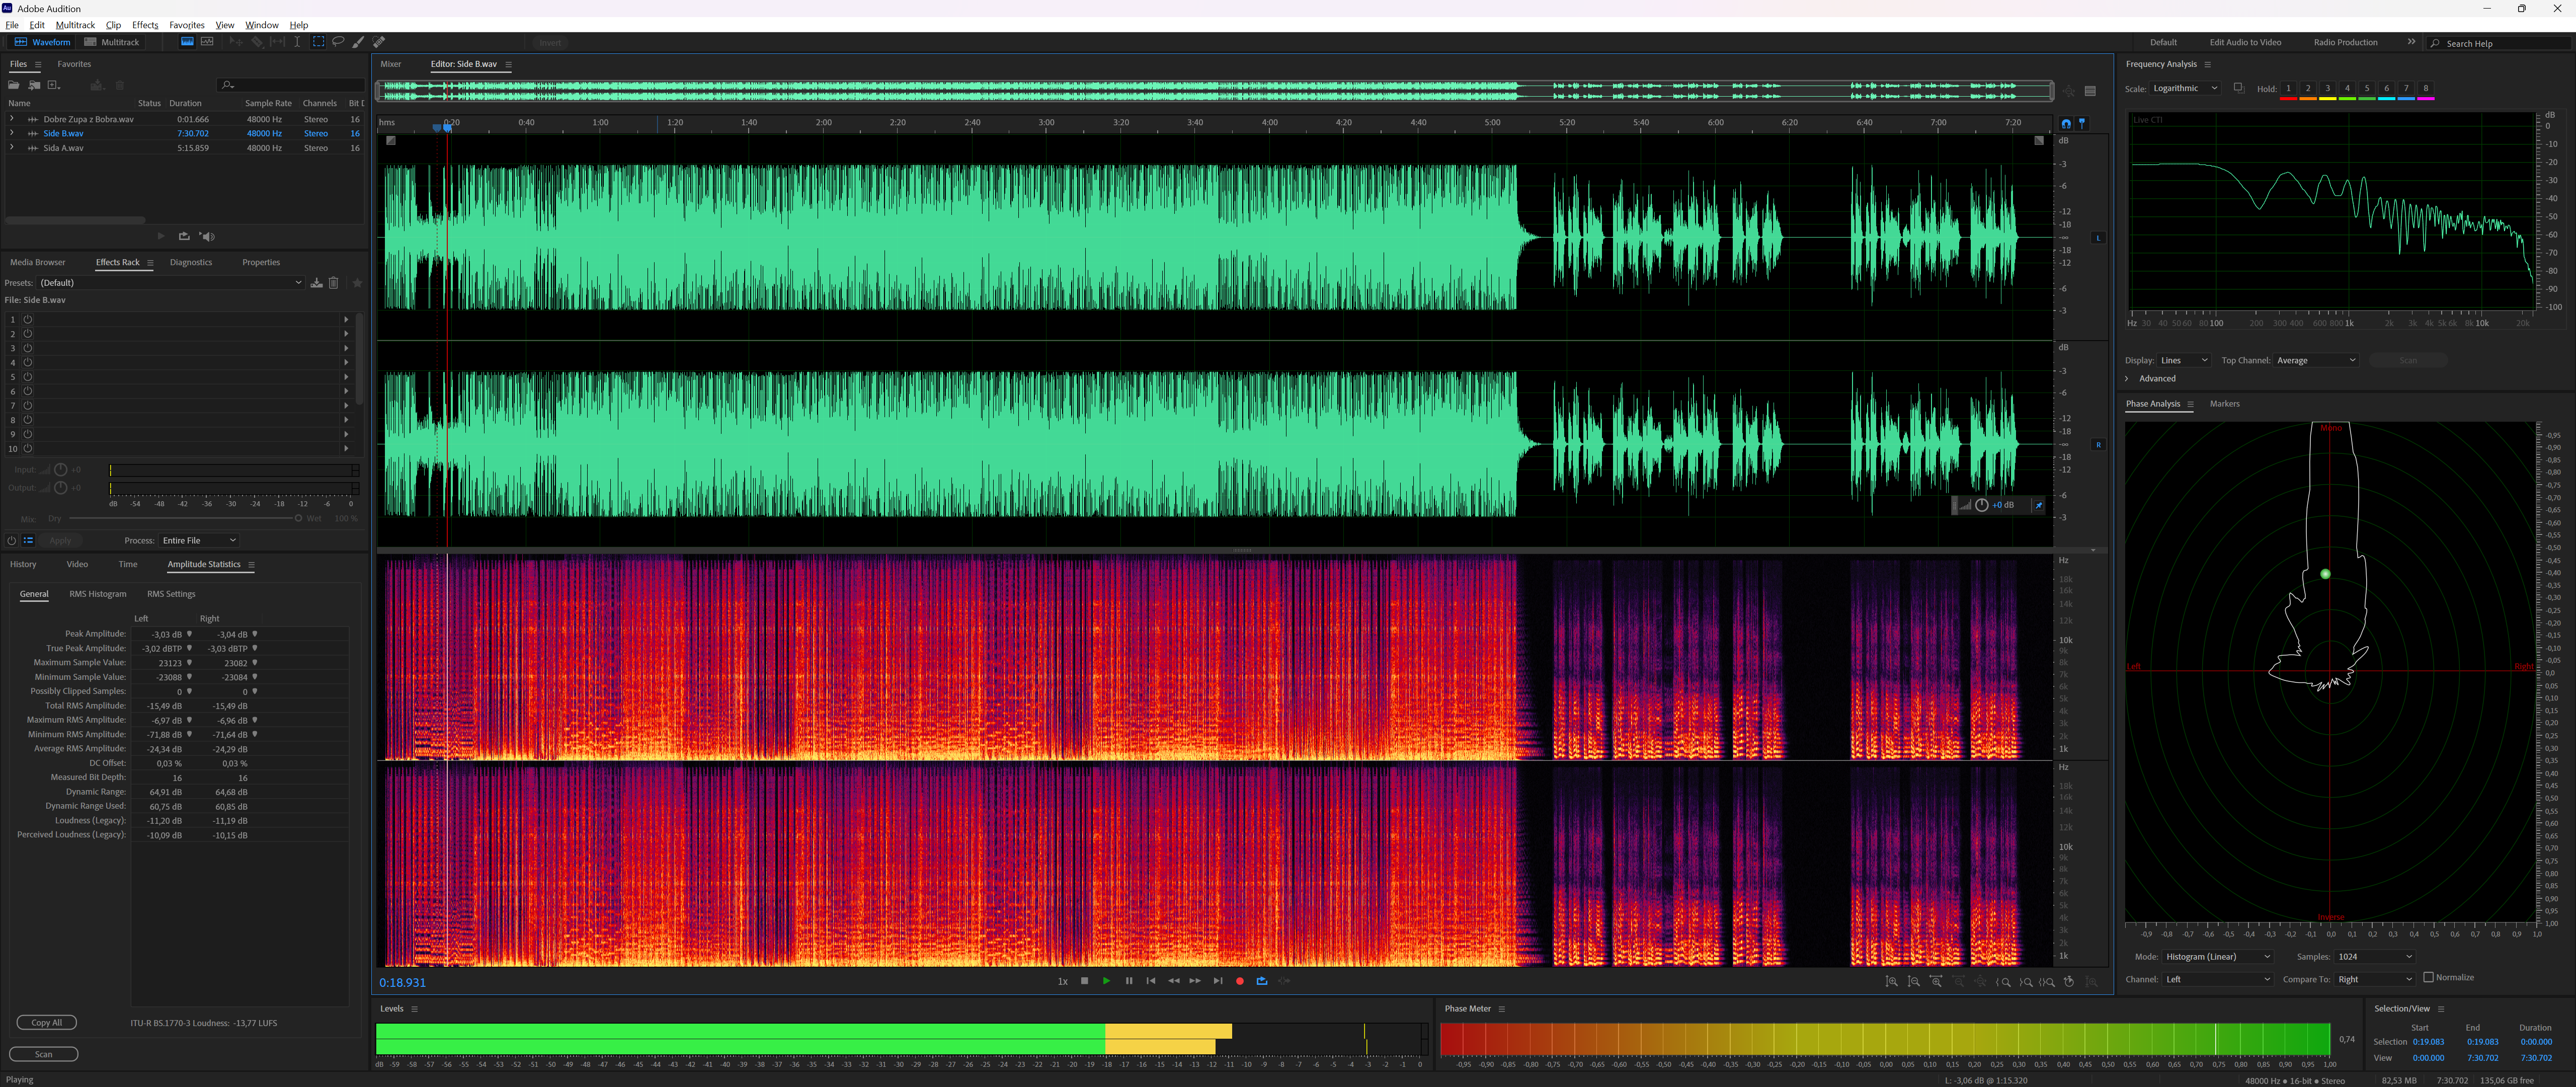Stop playback with the Stop button
The height and width of the screenshot is (1087, 2576).
(x=1084, y=981)
